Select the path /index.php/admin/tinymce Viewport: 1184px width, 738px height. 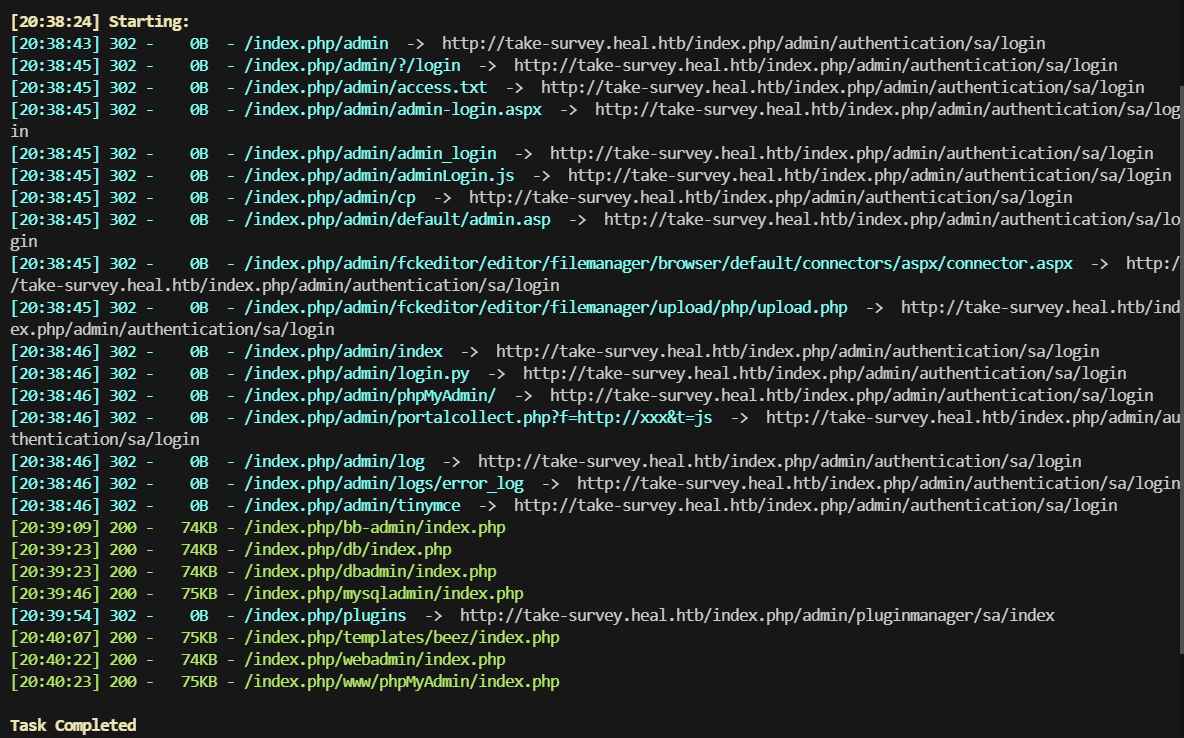tap(352, 505)
